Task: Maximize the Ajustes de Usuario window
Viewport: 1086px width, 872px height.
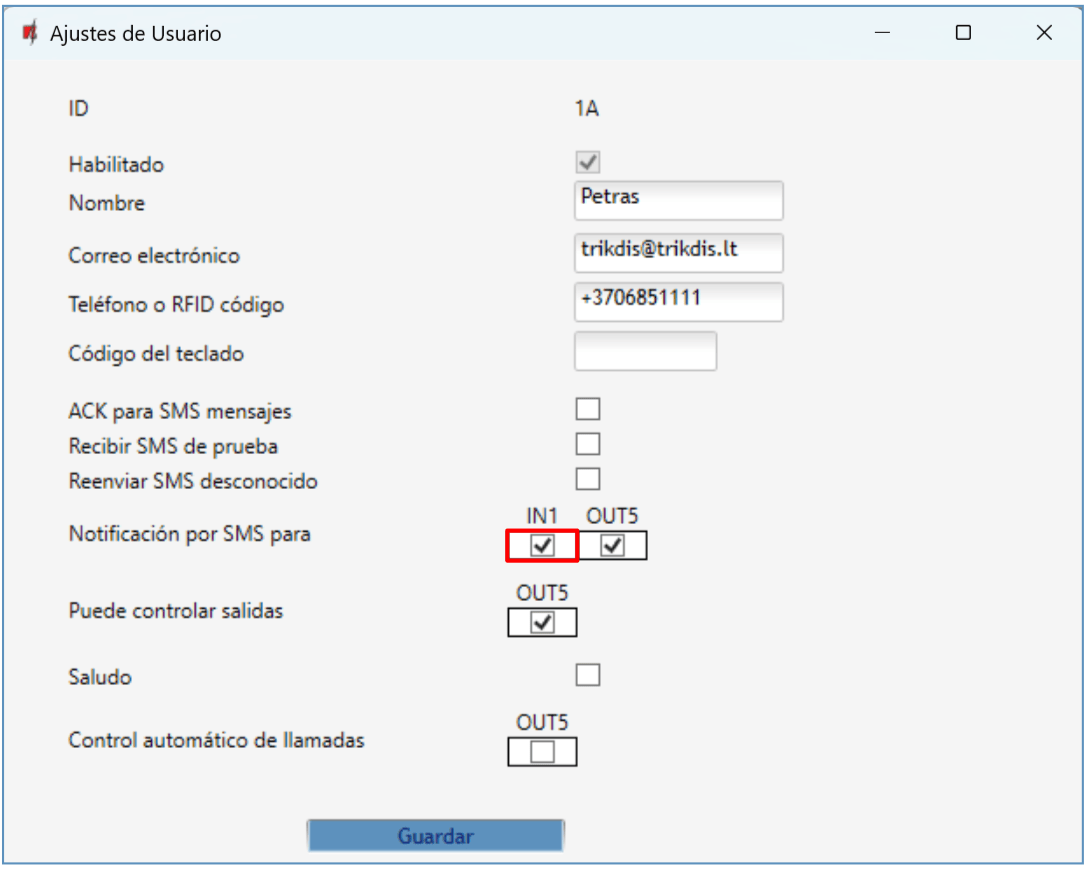Action: tap(963, 33)
